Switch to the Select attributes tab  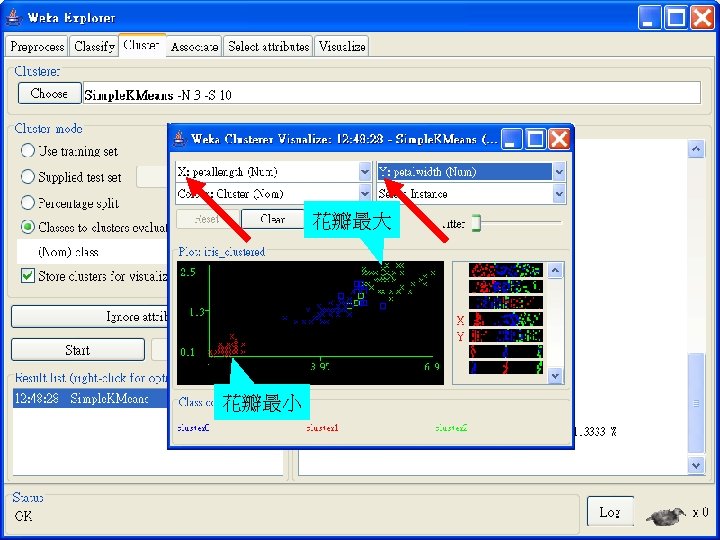(268, 46)
